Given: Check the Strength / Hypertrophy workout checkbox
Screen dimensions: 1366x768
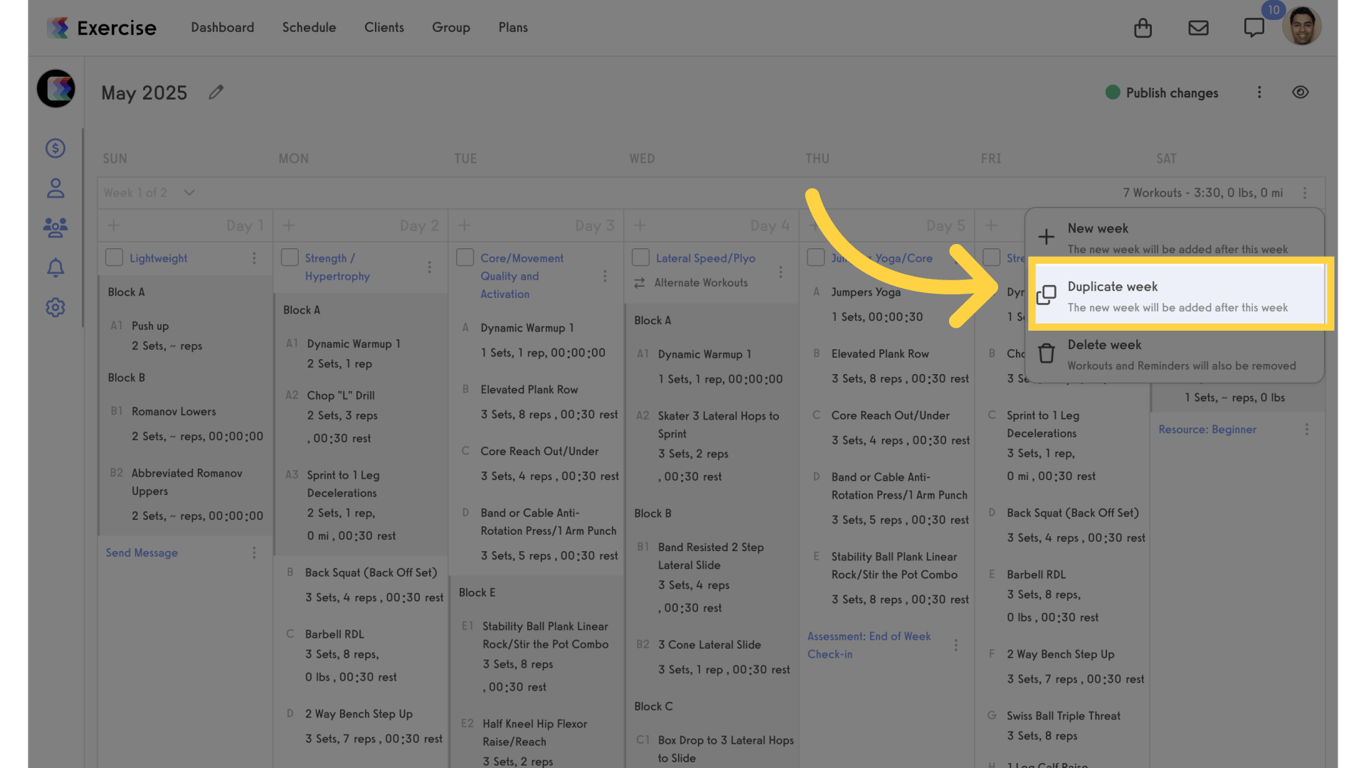Looking at the screenshot, I should point(290,258).
